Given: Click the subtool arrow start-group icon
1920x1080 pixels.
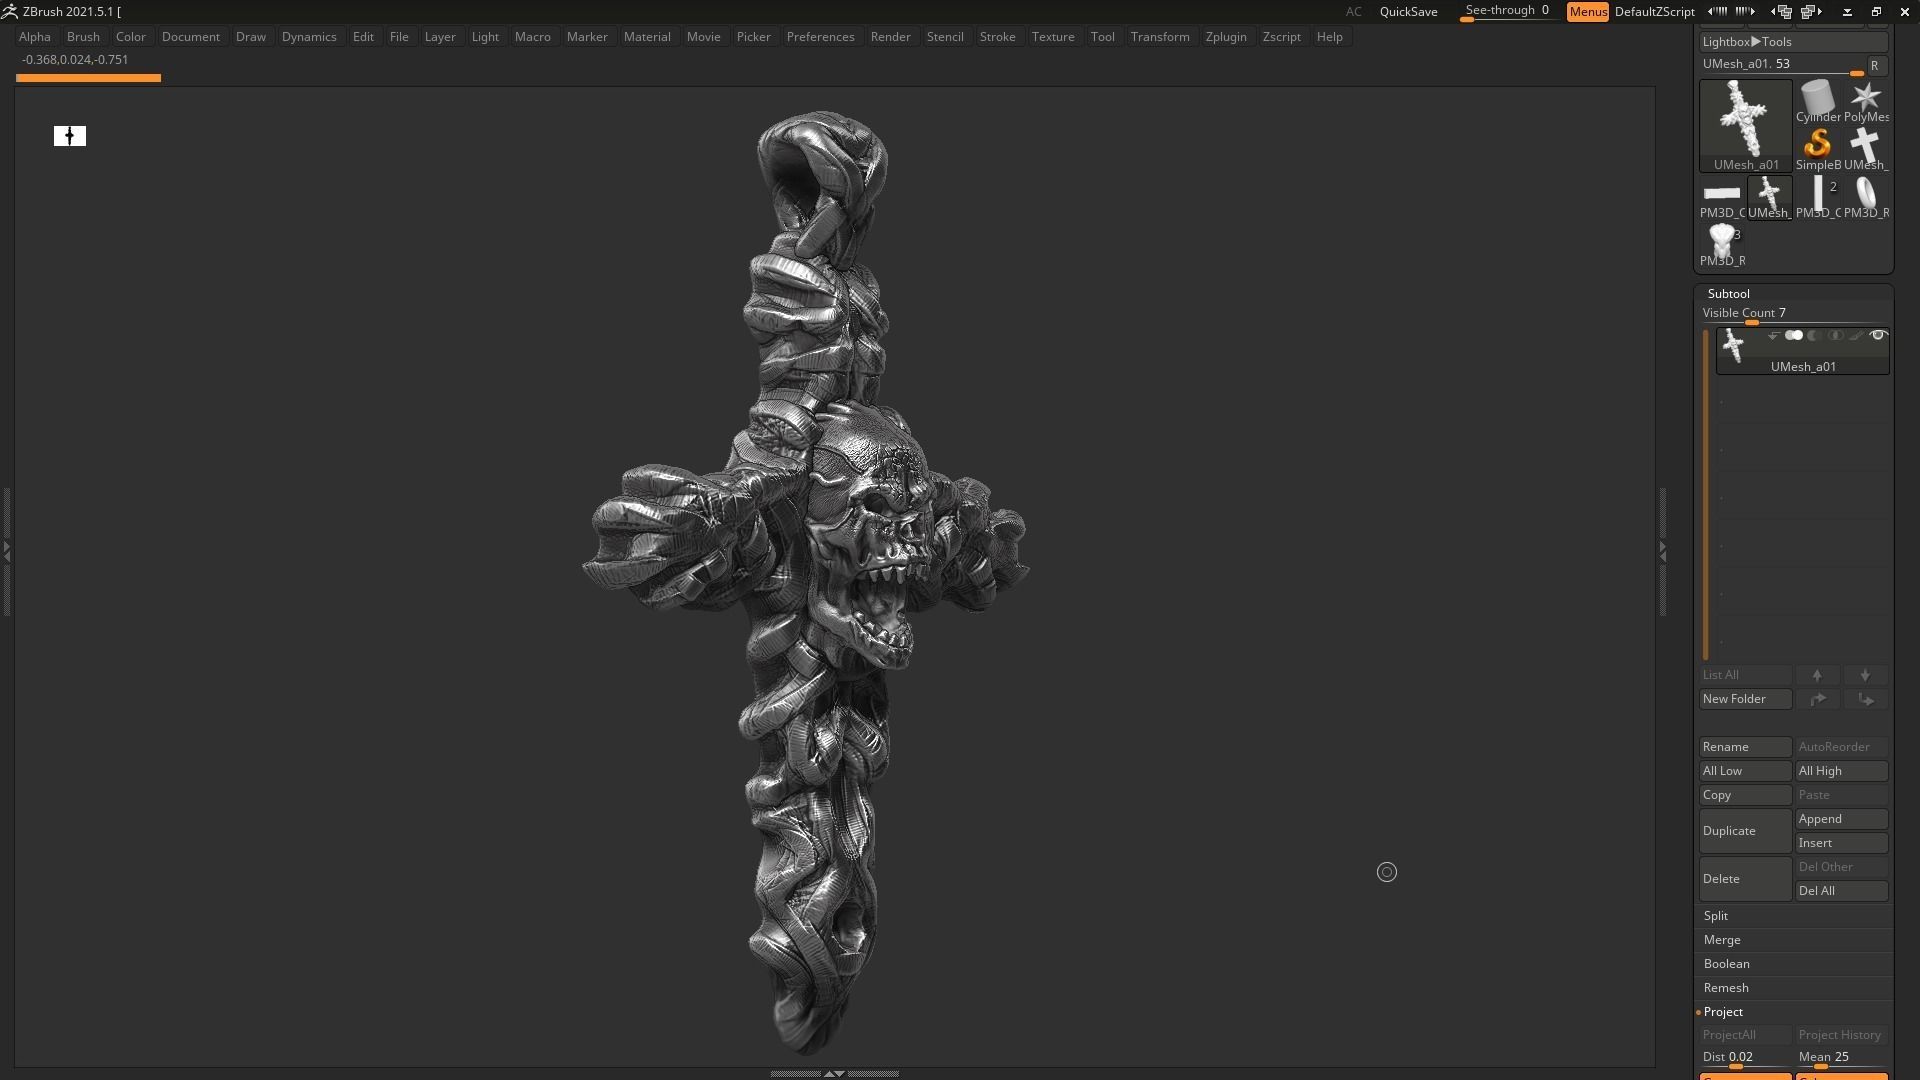Looking at the screenshot, I should tap(1773, 336).
